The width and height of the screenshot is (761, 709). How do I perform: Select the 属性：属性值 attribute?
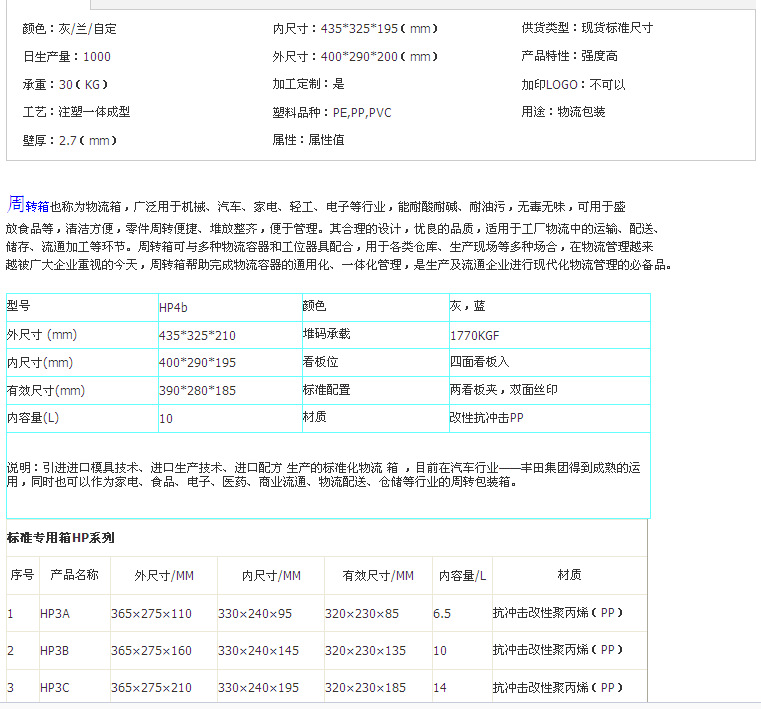309,140
